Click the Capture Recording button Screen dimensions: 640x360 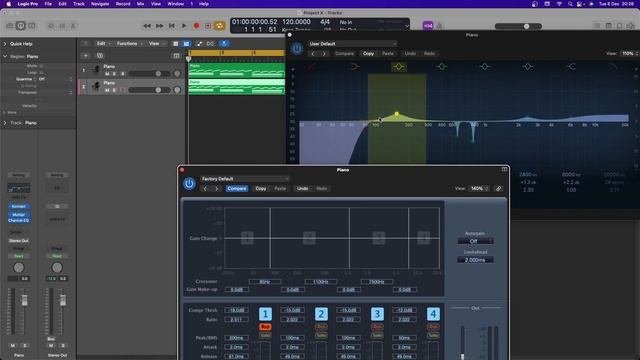coord(208,26)
